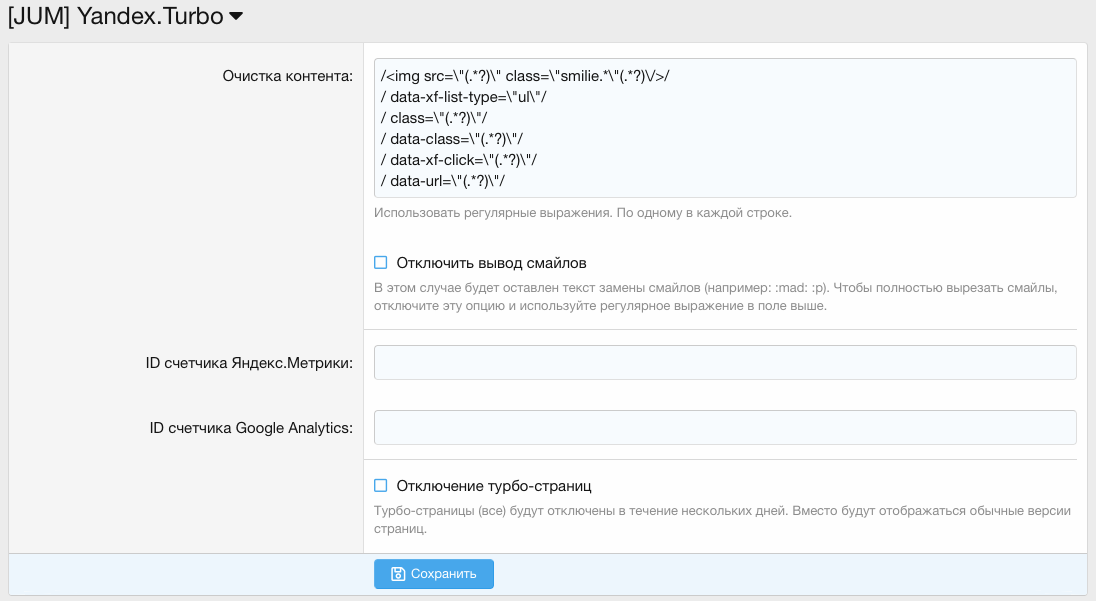Click the Отключение турбо-страниц label text

494,486
